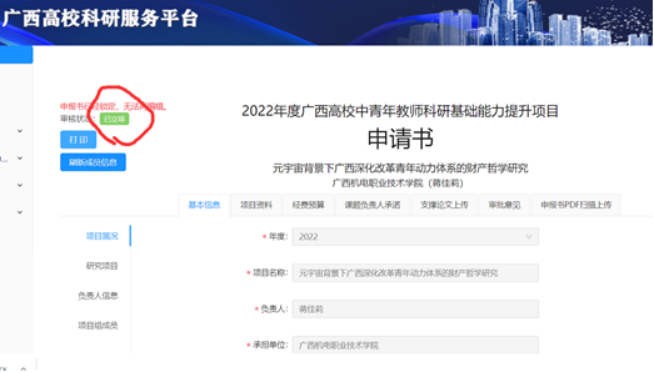Expand the topmost chevron in the left sidebar
The image size is (654, 373).
(20, 131)
